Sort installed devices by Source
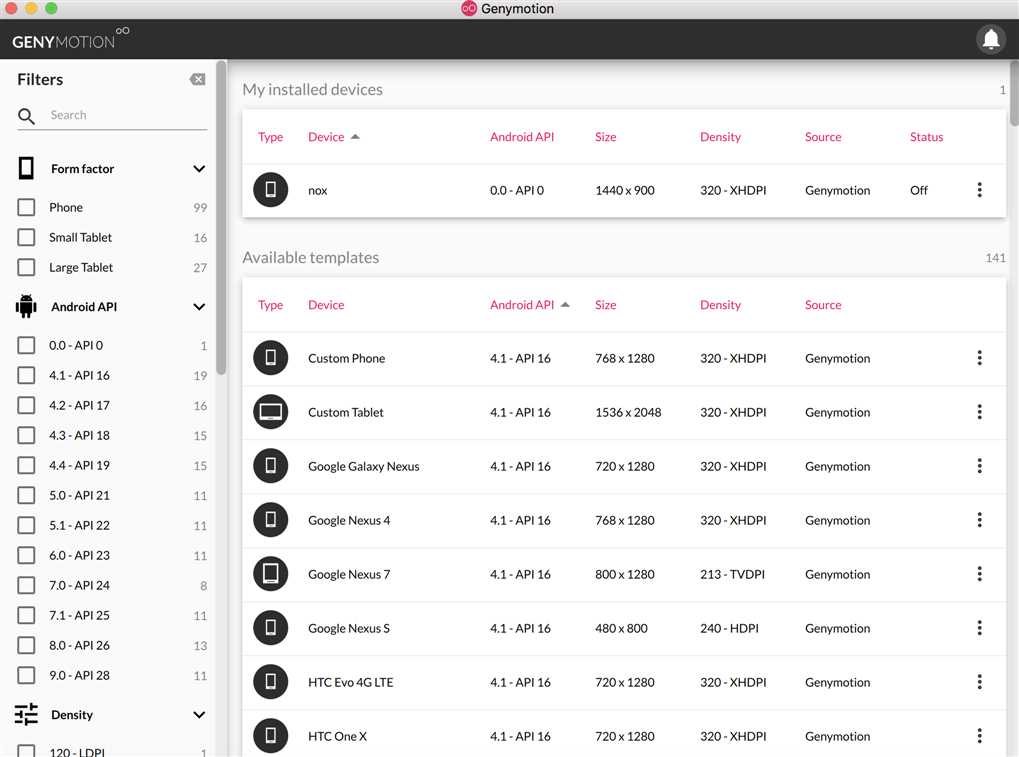 tap(823, 136)
